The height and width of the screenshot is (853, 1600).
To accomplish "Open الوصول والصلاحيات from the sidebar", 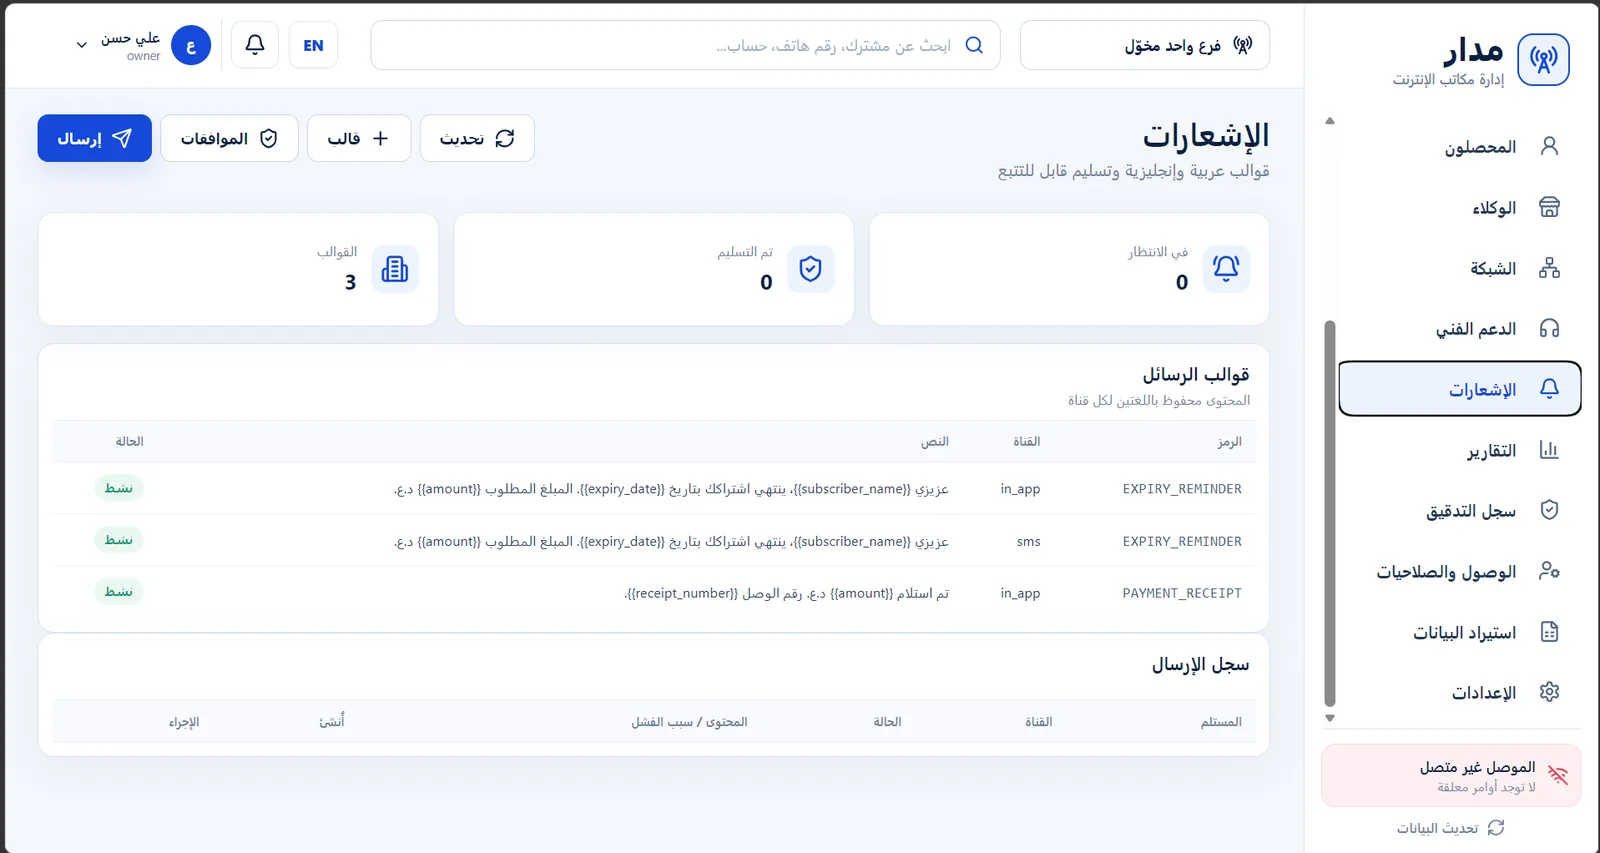I will (1459, 571).
